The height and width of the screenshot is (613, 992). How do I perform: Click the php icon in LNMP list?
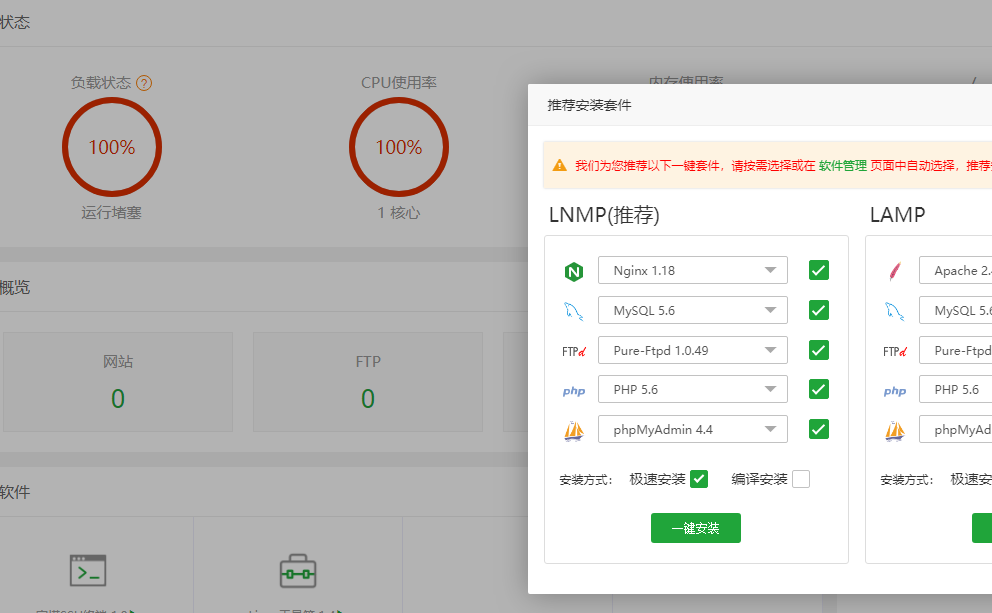coord(574,391)
